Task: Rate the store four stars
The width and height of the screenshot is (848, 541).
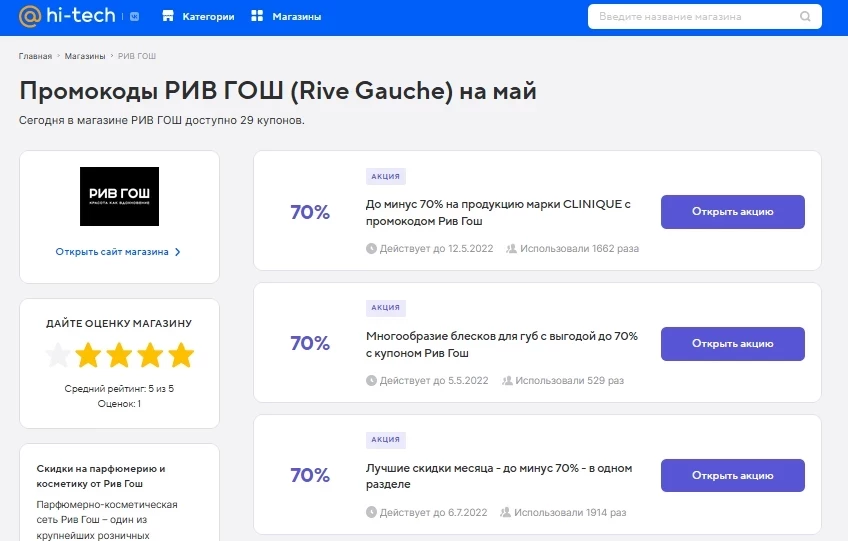Action: tap(150, 355)
